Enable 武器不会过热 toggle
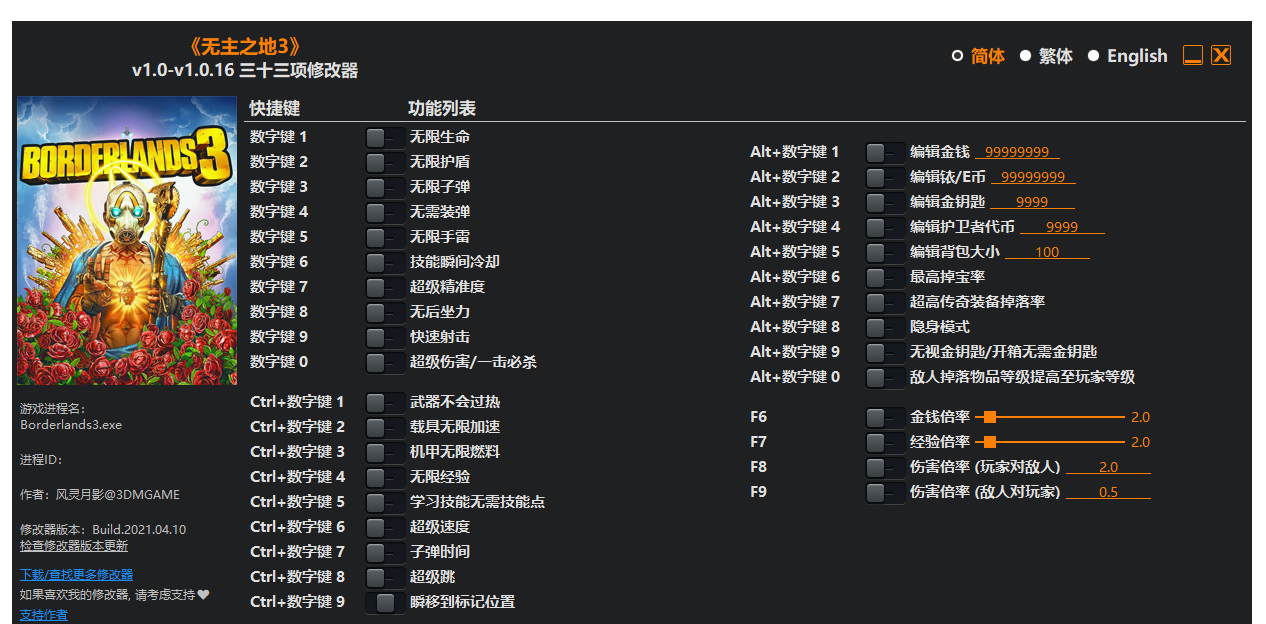The image size is (1266, 624). click(x=385, y=402)
